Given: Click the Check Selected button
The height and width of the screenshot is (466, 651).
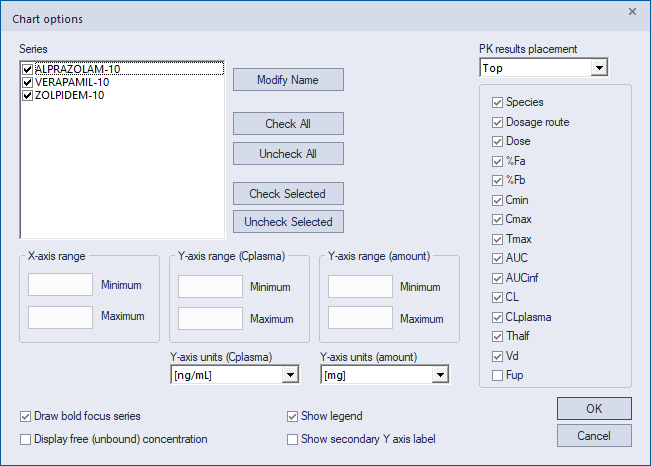Looking at the screenshot, I should [288, 194].
